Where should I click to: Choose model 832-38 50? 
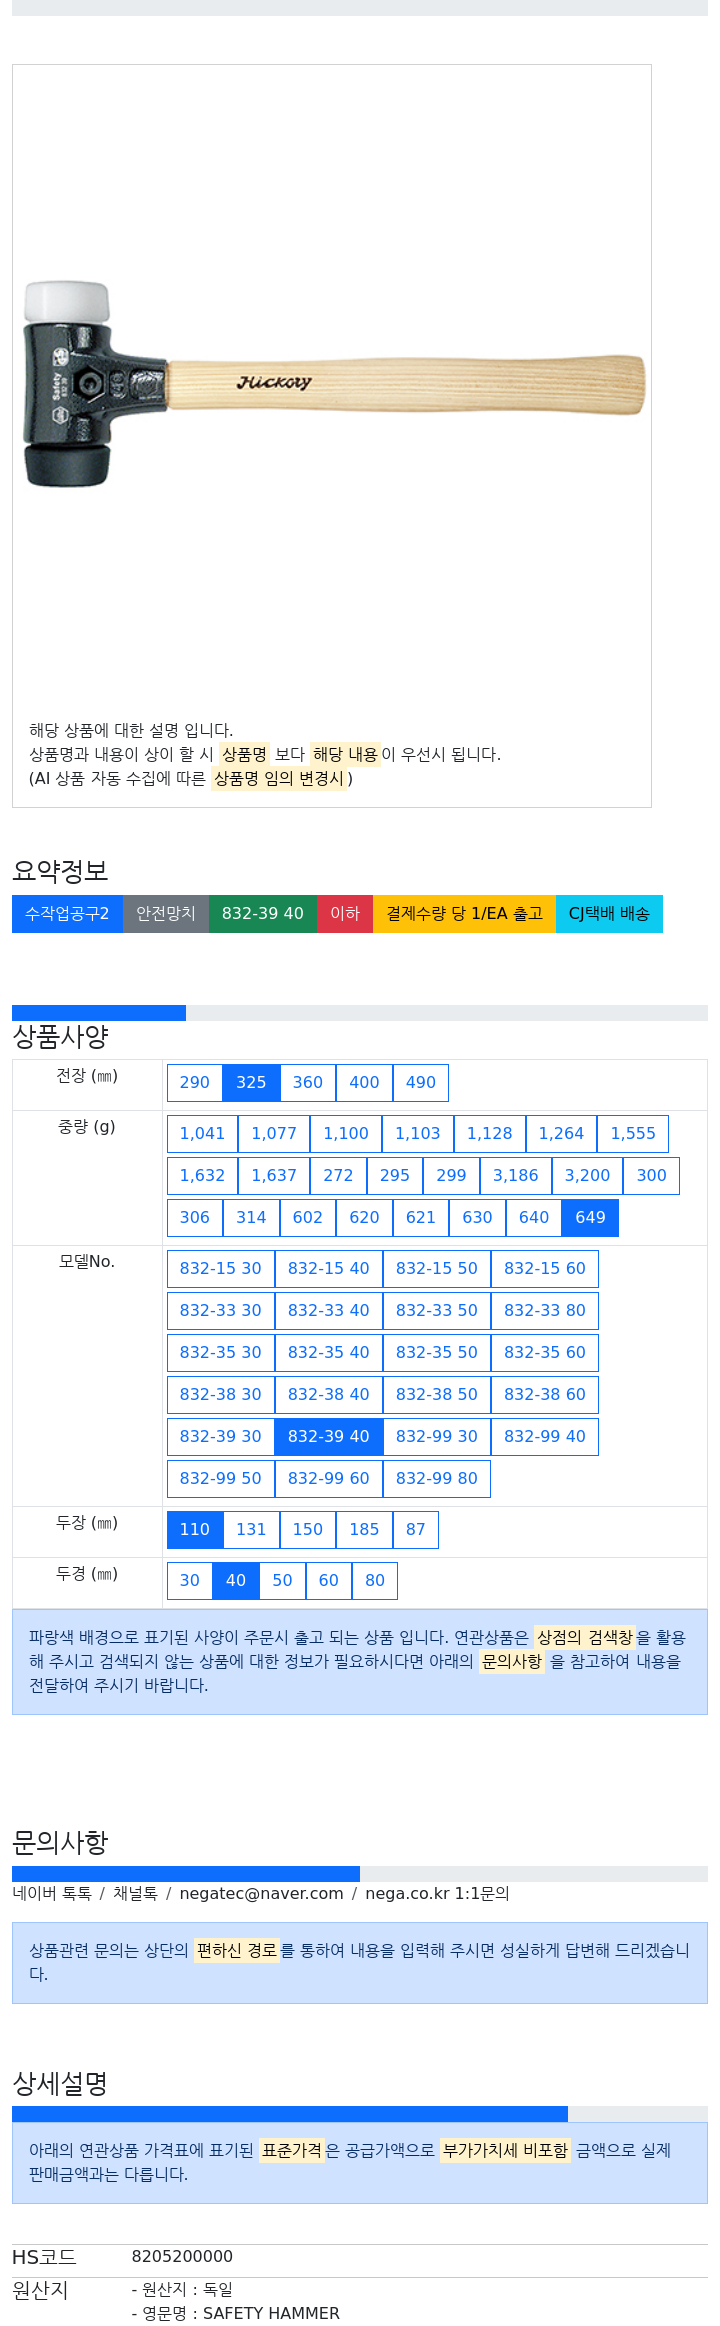click(x=437, y=1395)
